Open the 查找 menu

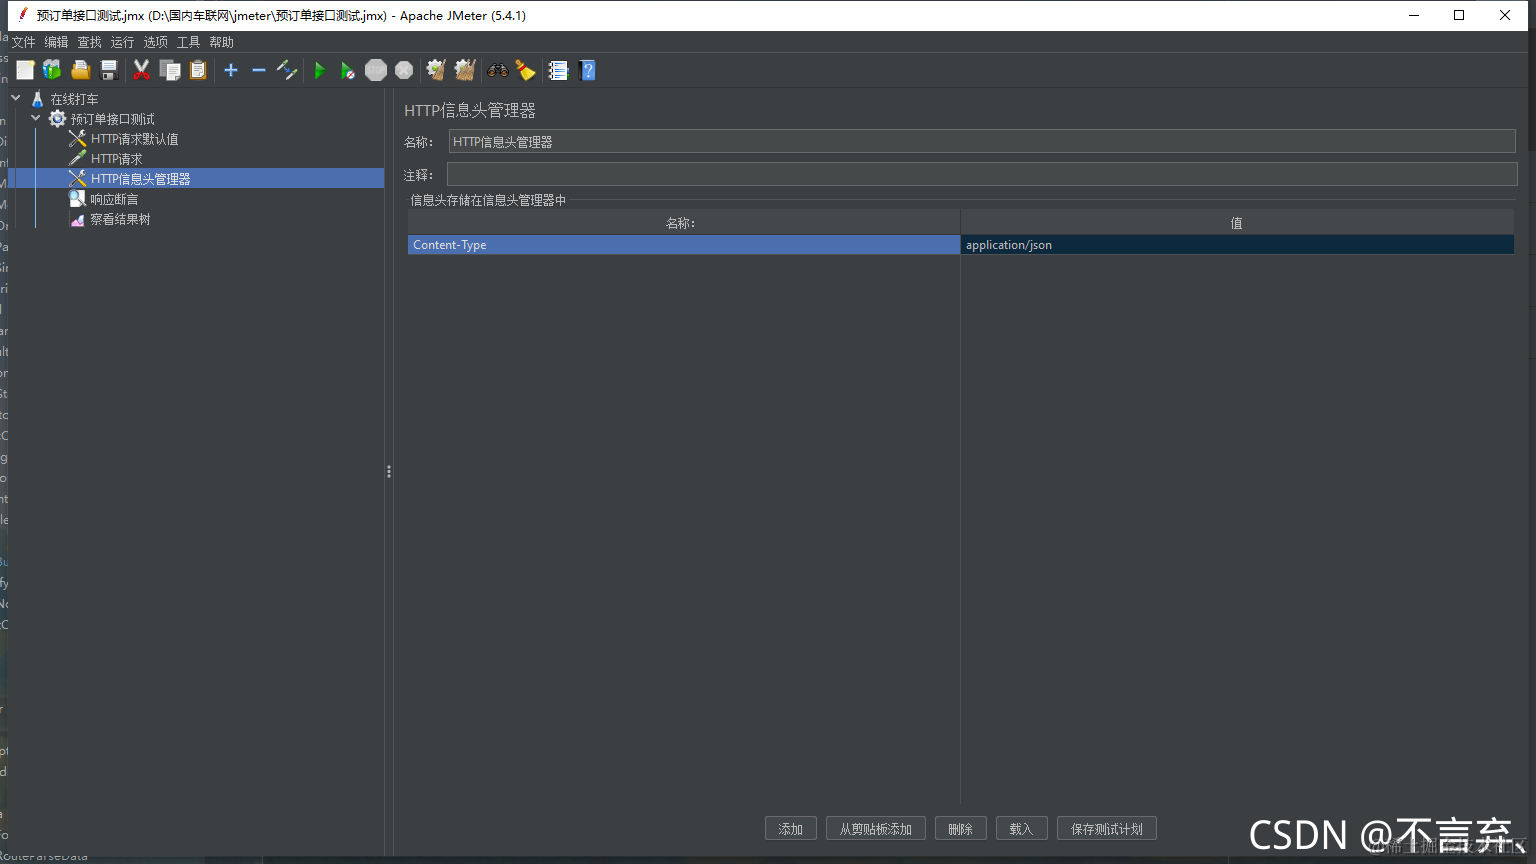point(89,42)
